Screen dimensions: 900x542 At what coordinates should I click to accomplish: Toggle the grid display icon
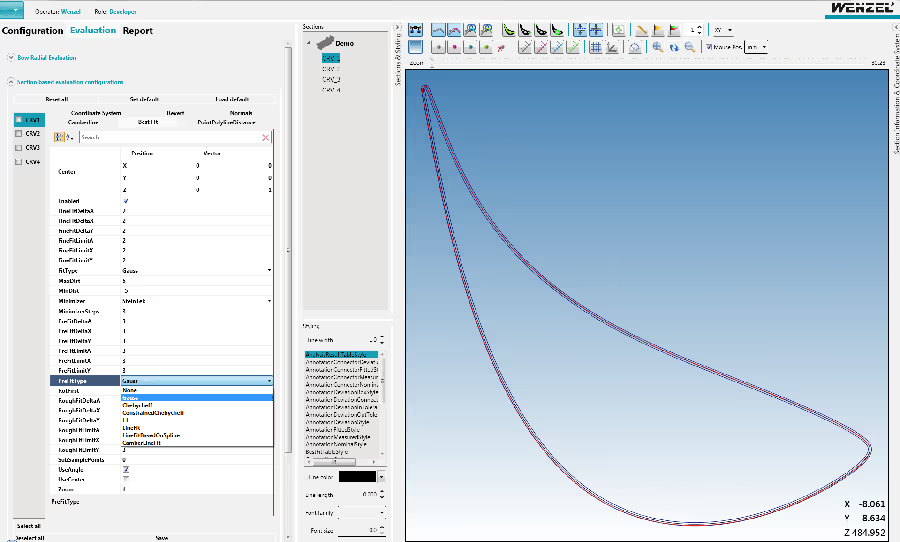[x=595, y=47]
